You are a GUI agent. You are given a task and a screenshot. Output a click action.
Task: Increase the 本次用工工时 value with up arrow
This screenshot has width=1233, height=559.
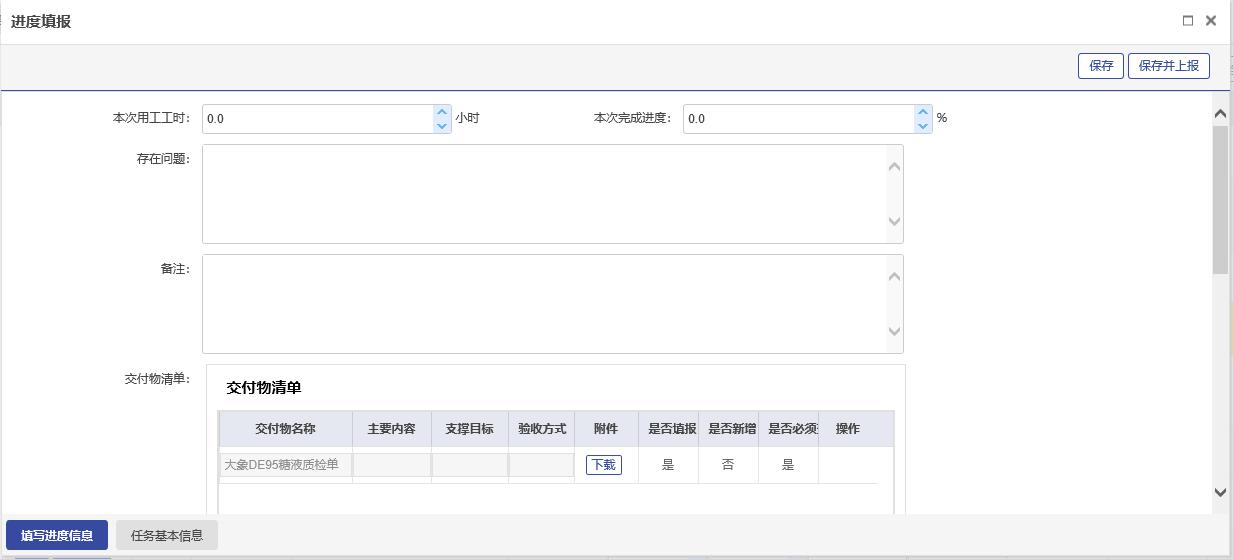[x=442, y=112]
